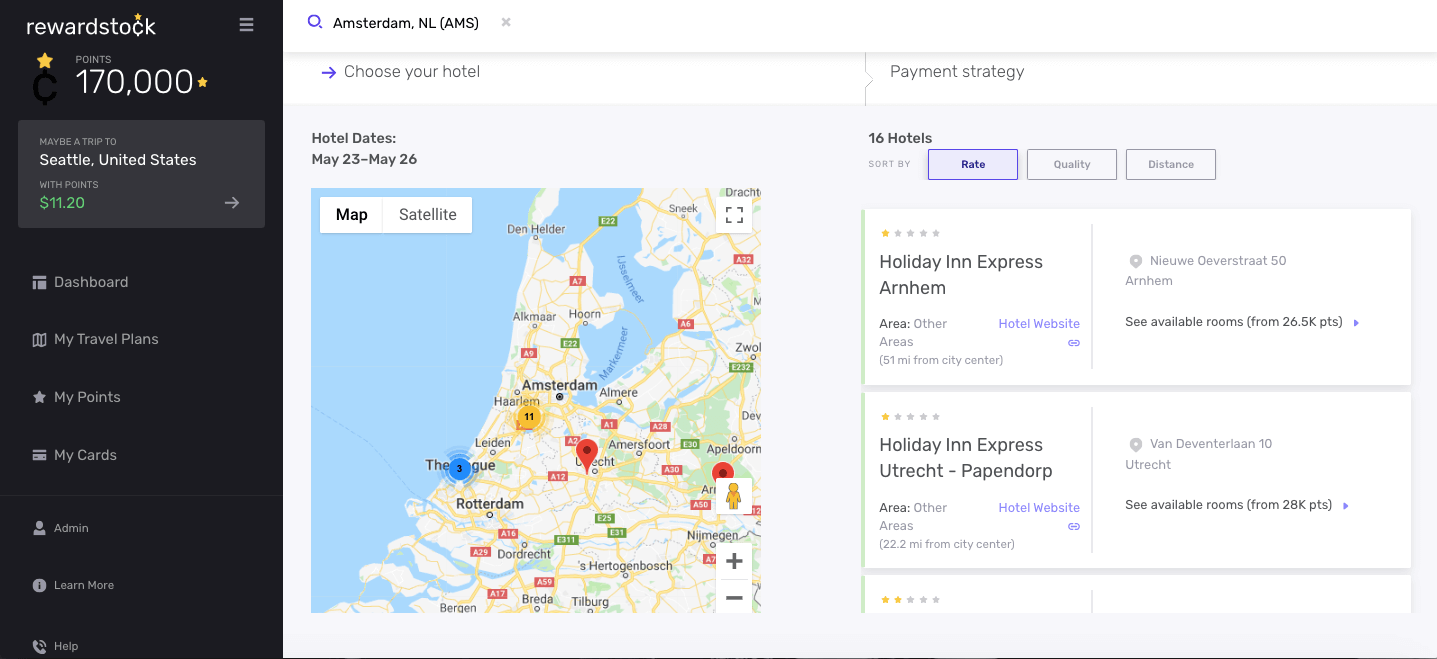Screen dimensions: 1437x659
Task: Click Holiday Inn Express Utrecht - Papendorp title
Action: tap(966, 458)
